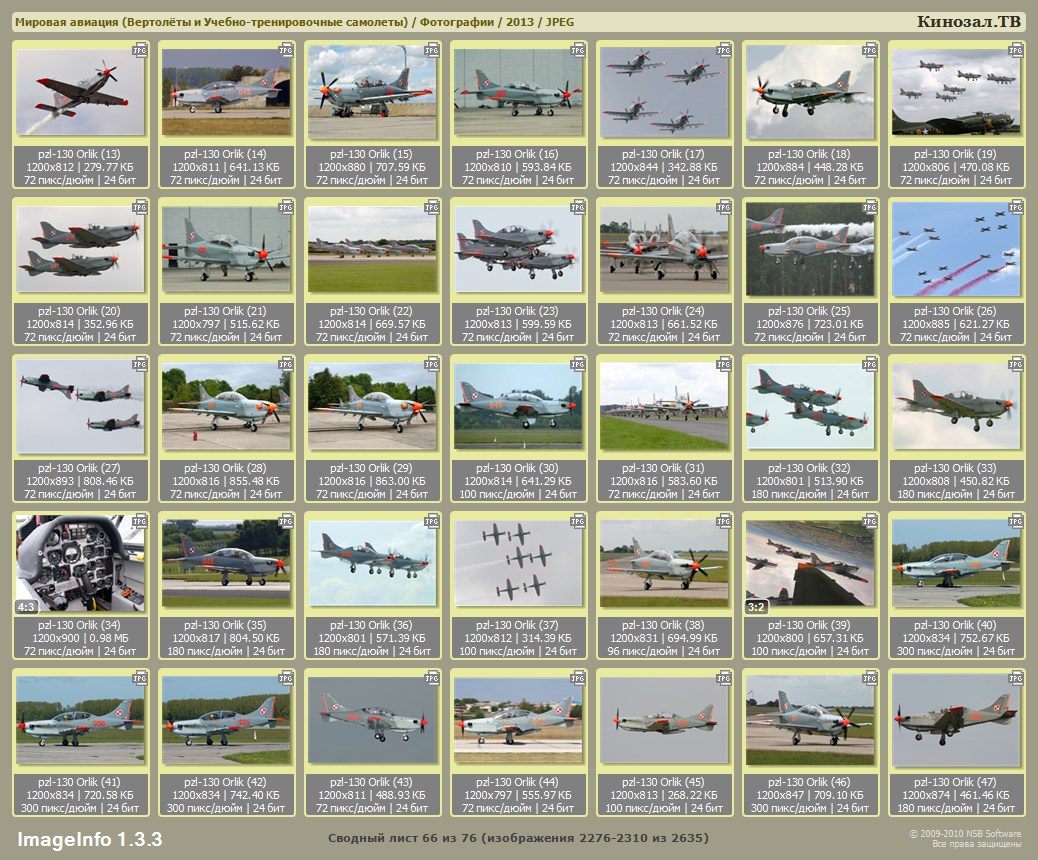1038x860 pixels.
Task: Select the pzl-130 Orlik (45) caption label
Action: pyautogui.click(x=664, y=782)
